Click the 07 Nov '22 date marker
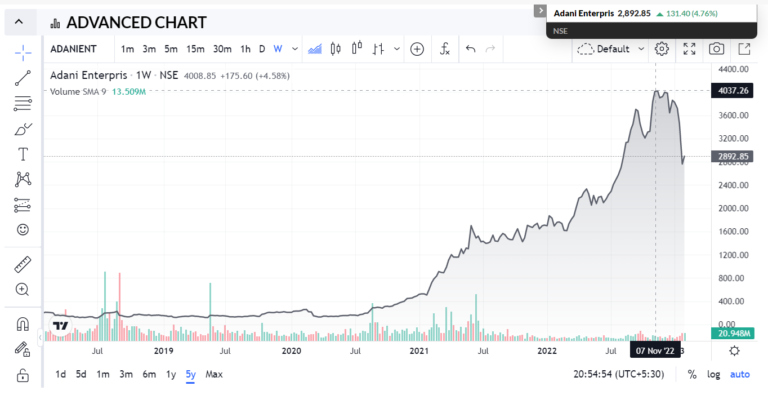Screen dimensions: 768x395 click(x=655, y=351)
